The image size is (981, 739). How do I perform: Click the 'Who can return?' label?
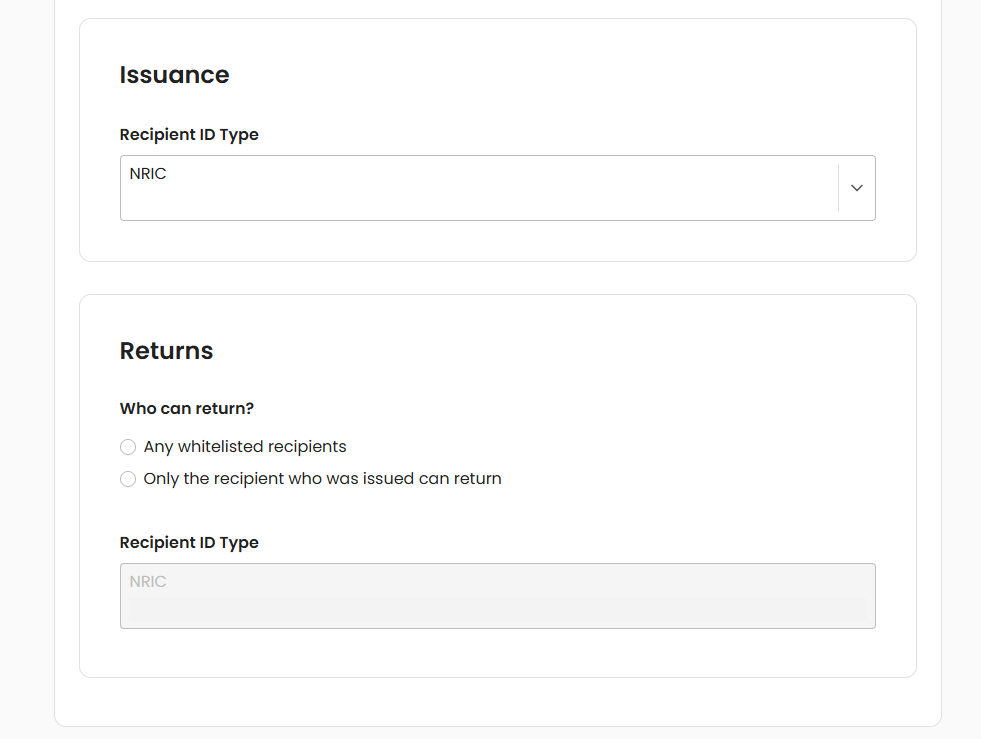[x=186, y=409]
